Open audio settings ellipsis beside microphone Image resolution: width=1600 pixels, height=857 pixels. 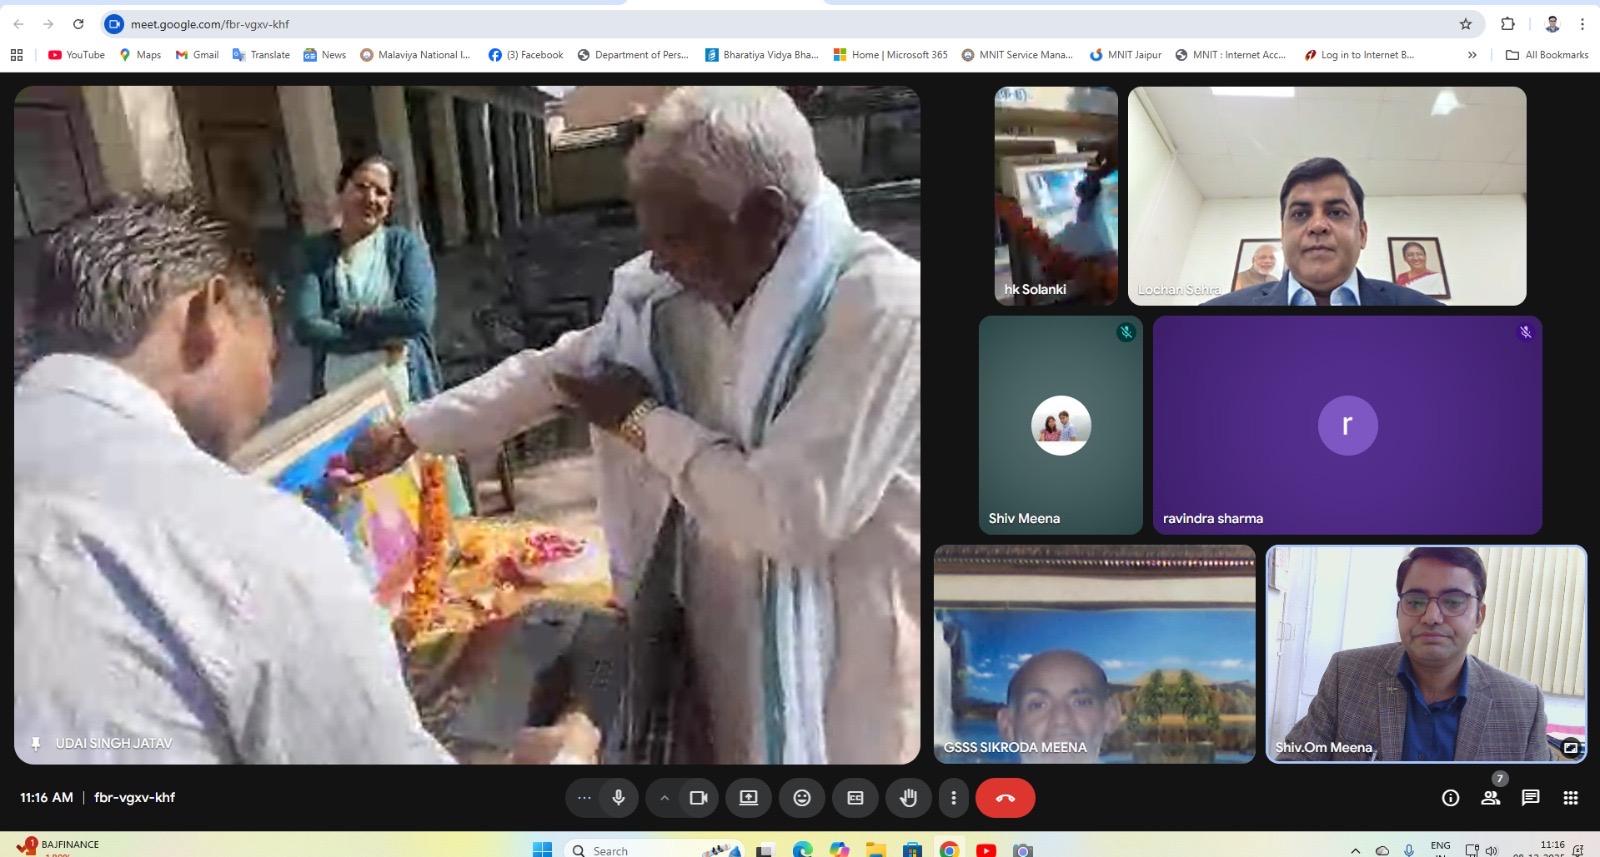[584, 798]
